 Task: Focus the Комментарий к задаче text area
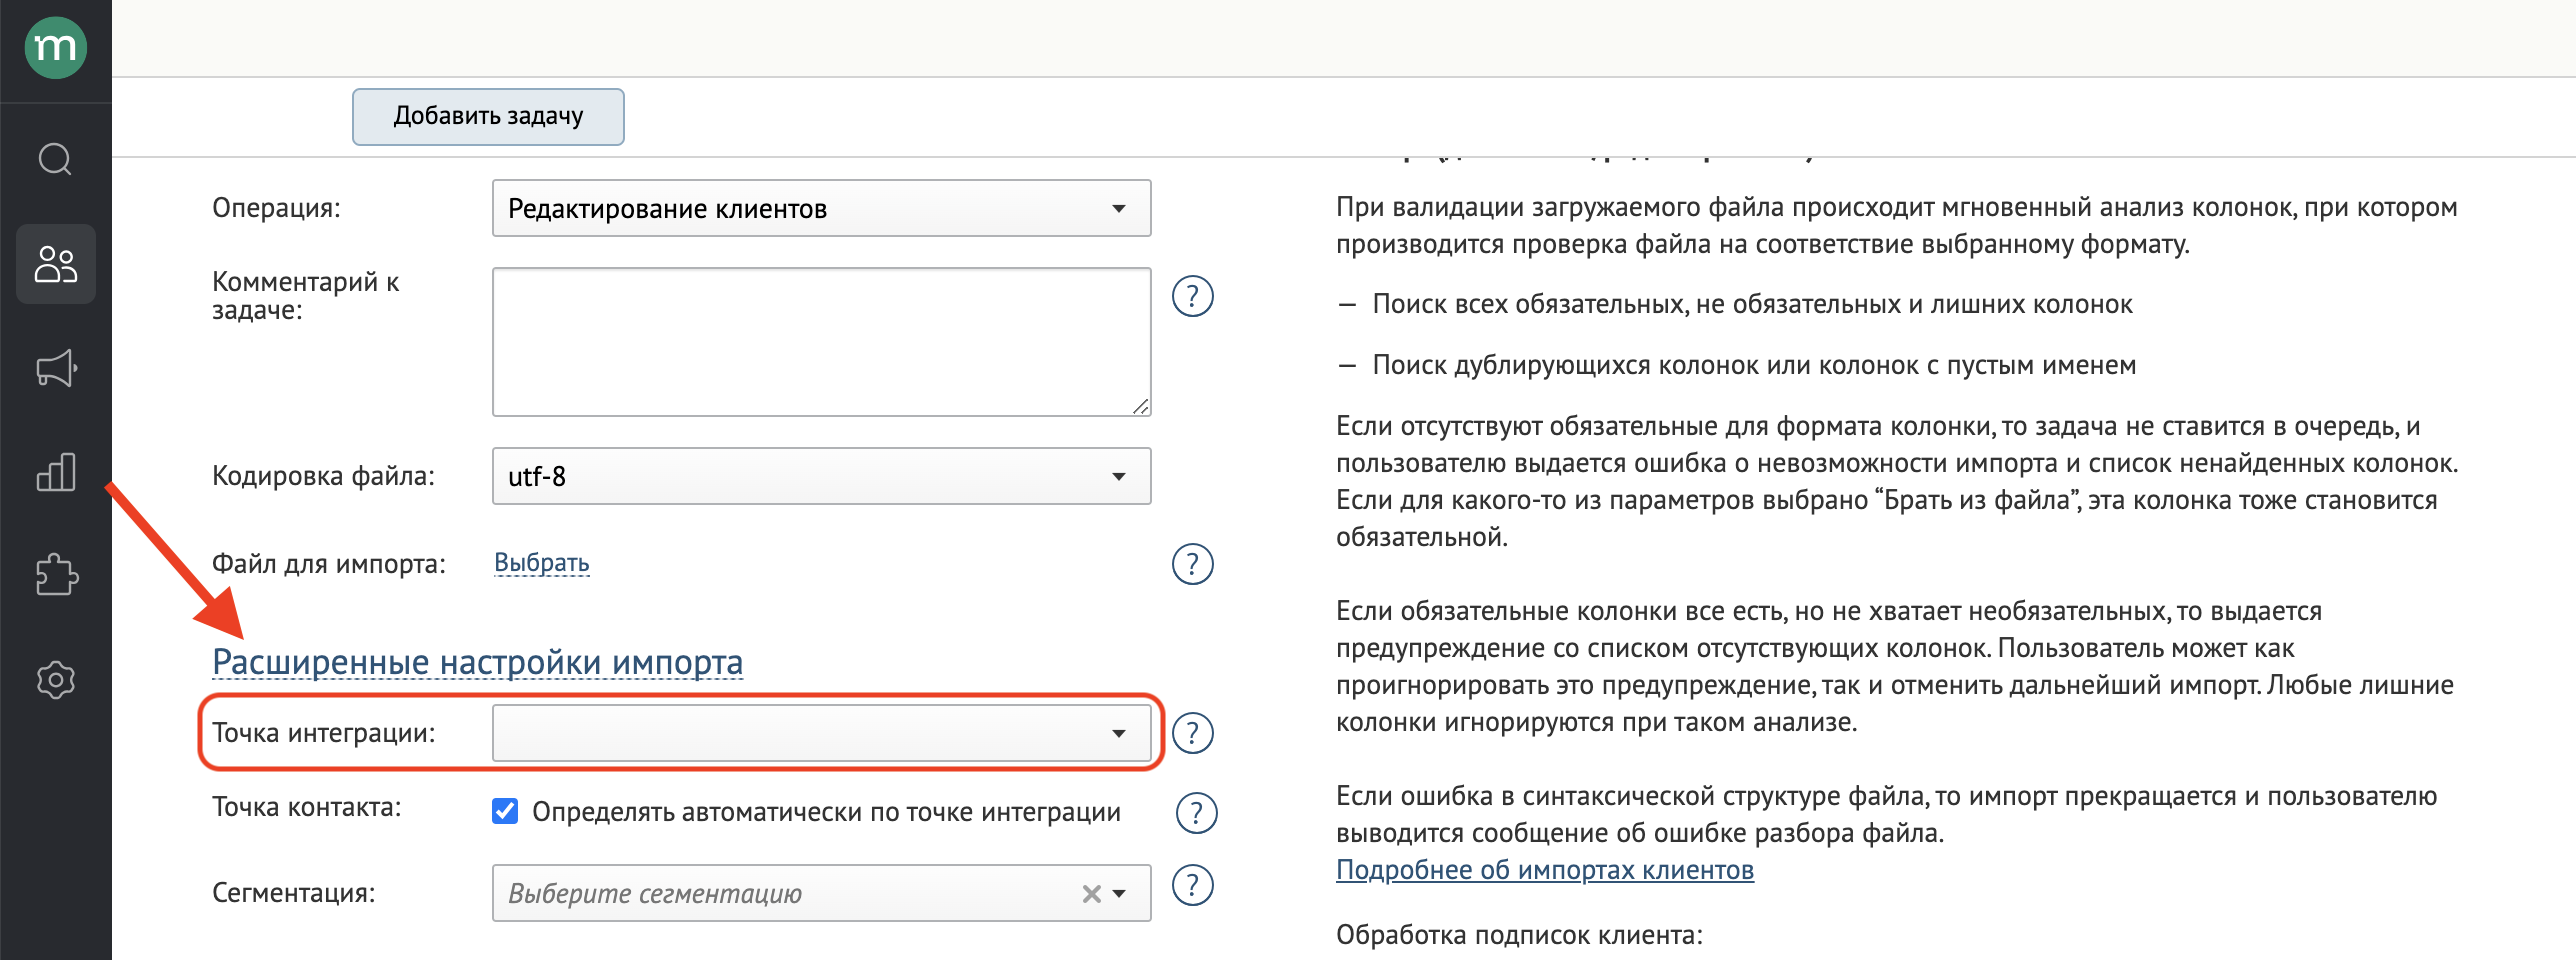[821, 342]
